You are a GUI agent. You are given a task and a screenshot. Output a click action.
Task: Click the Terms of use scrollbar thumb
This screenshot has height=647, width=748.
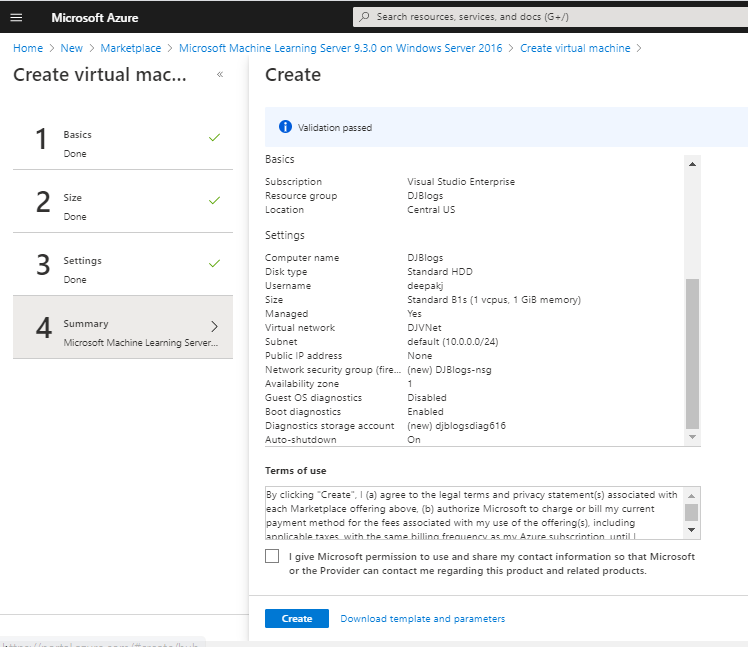tap(691, 512)
